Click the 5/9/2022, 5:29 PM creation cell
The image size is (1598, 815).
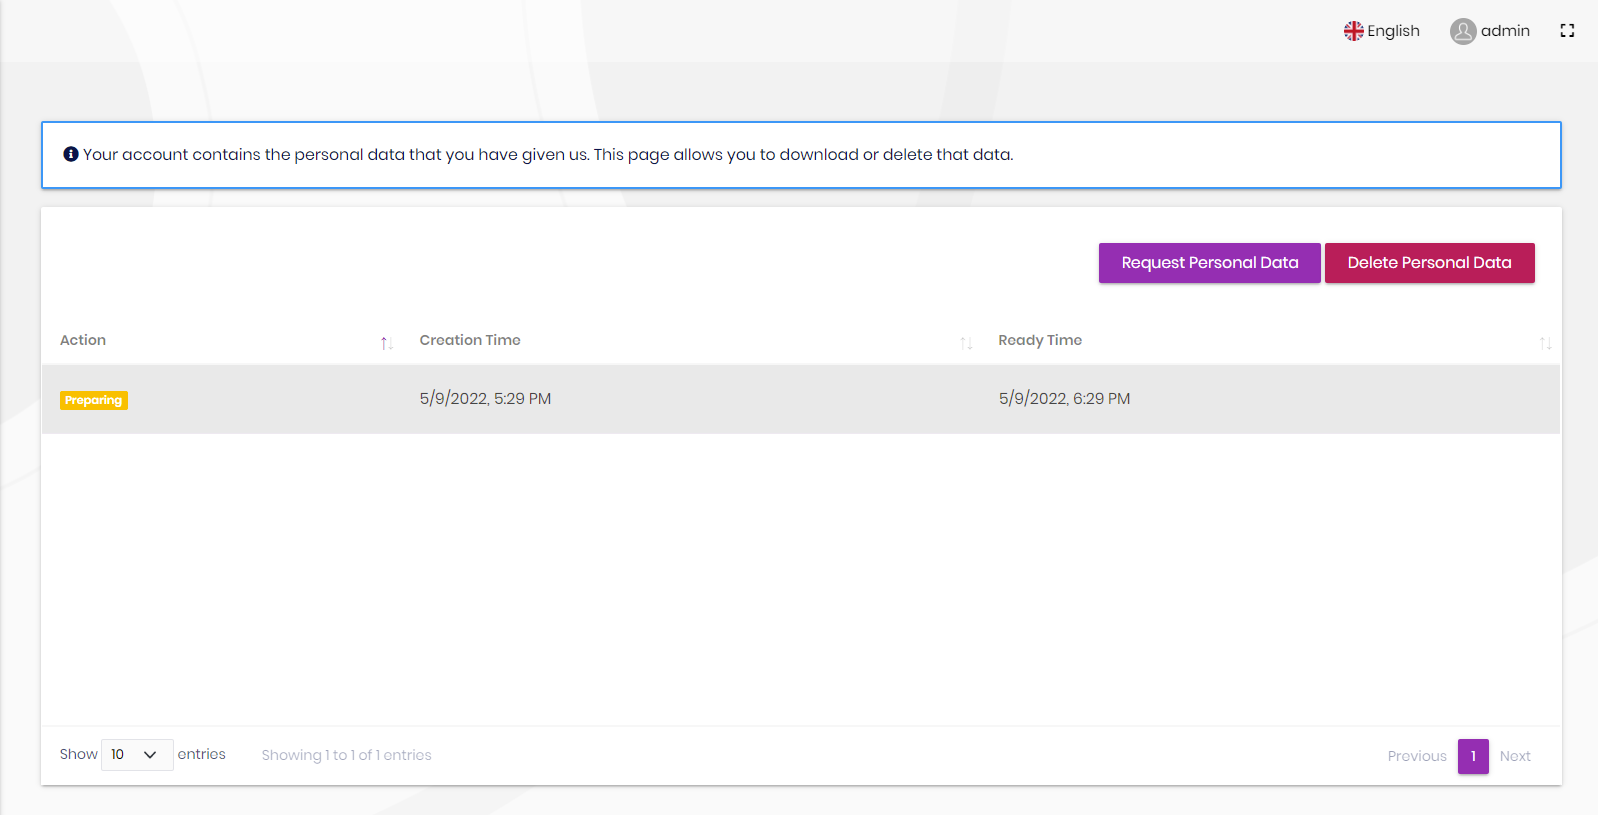point(485,399)
